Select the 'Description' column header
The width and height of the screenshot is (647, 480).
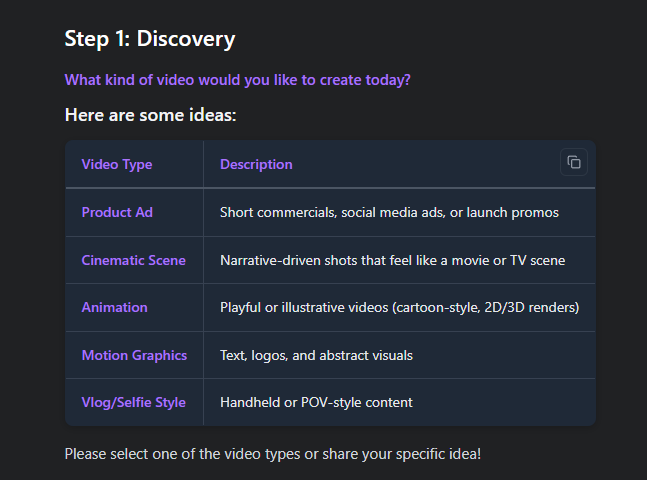(256, 164)
